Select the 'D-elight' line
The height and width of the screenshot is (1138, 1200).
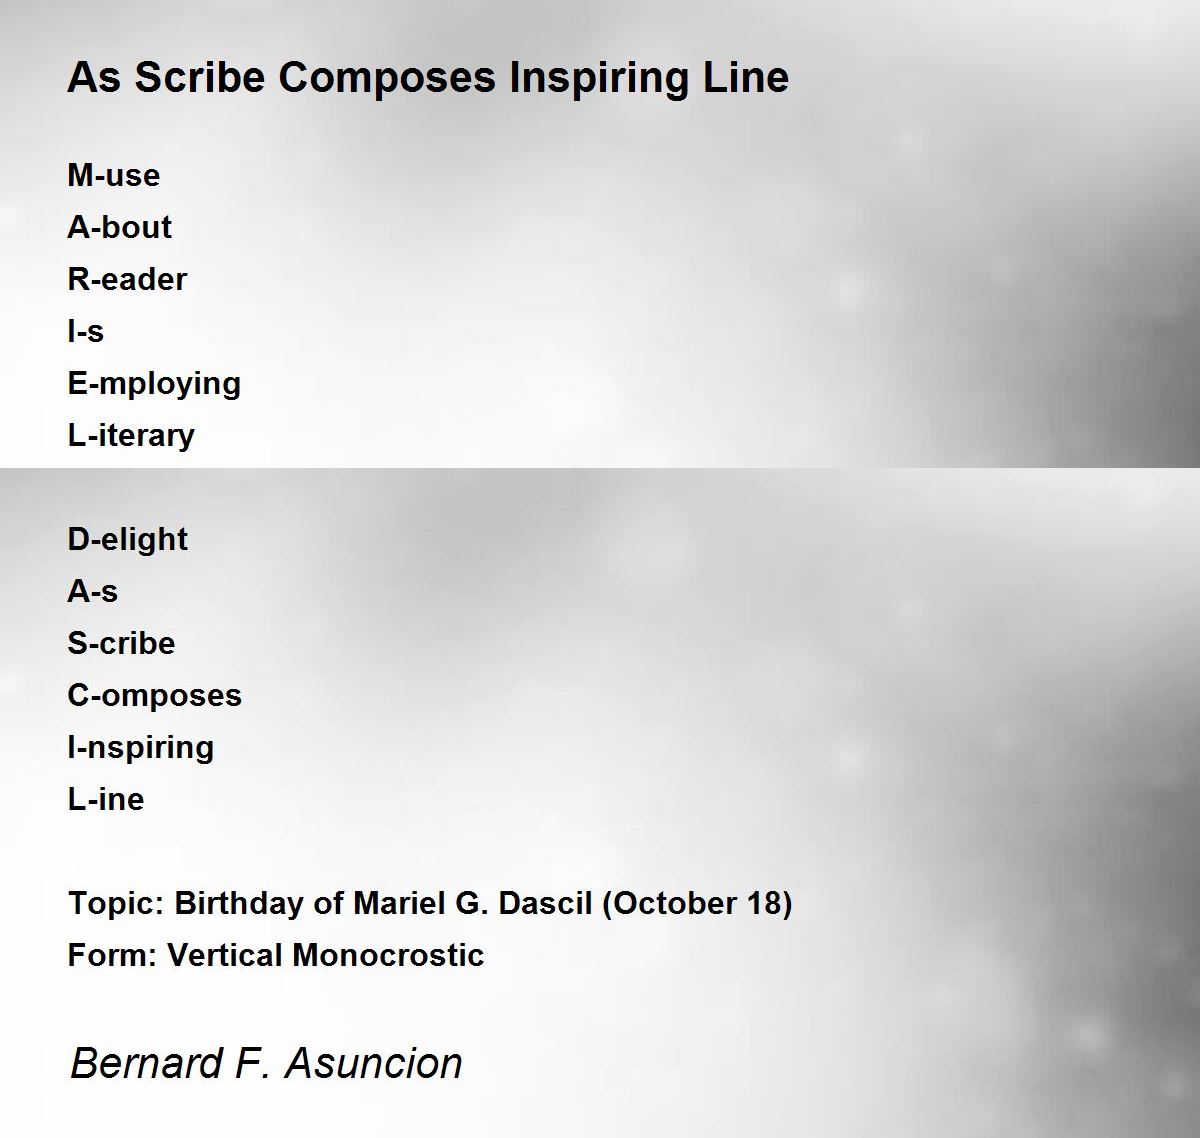click(x=128, y=540)
